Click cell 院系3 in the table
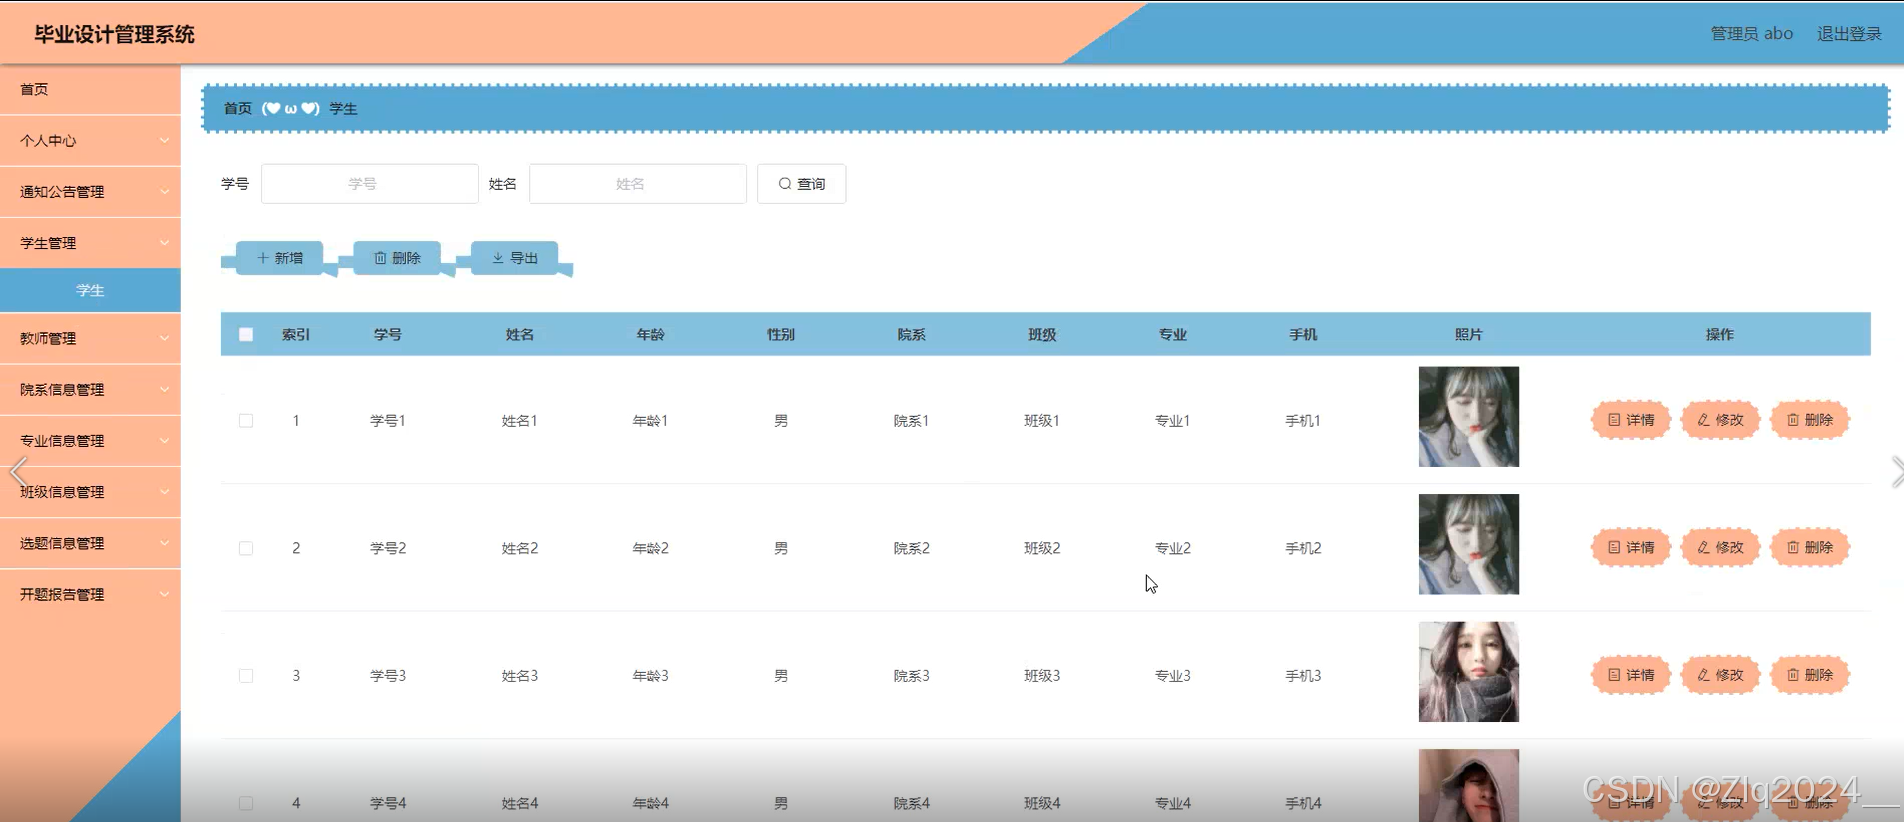This screenshot has height=822, width=1904. (x=911, y=676)
